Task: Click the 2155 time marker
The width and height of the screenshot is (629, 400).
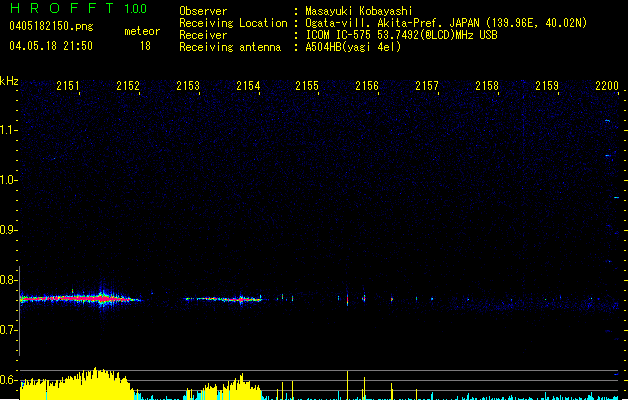Action: click(x=307, y=86)
